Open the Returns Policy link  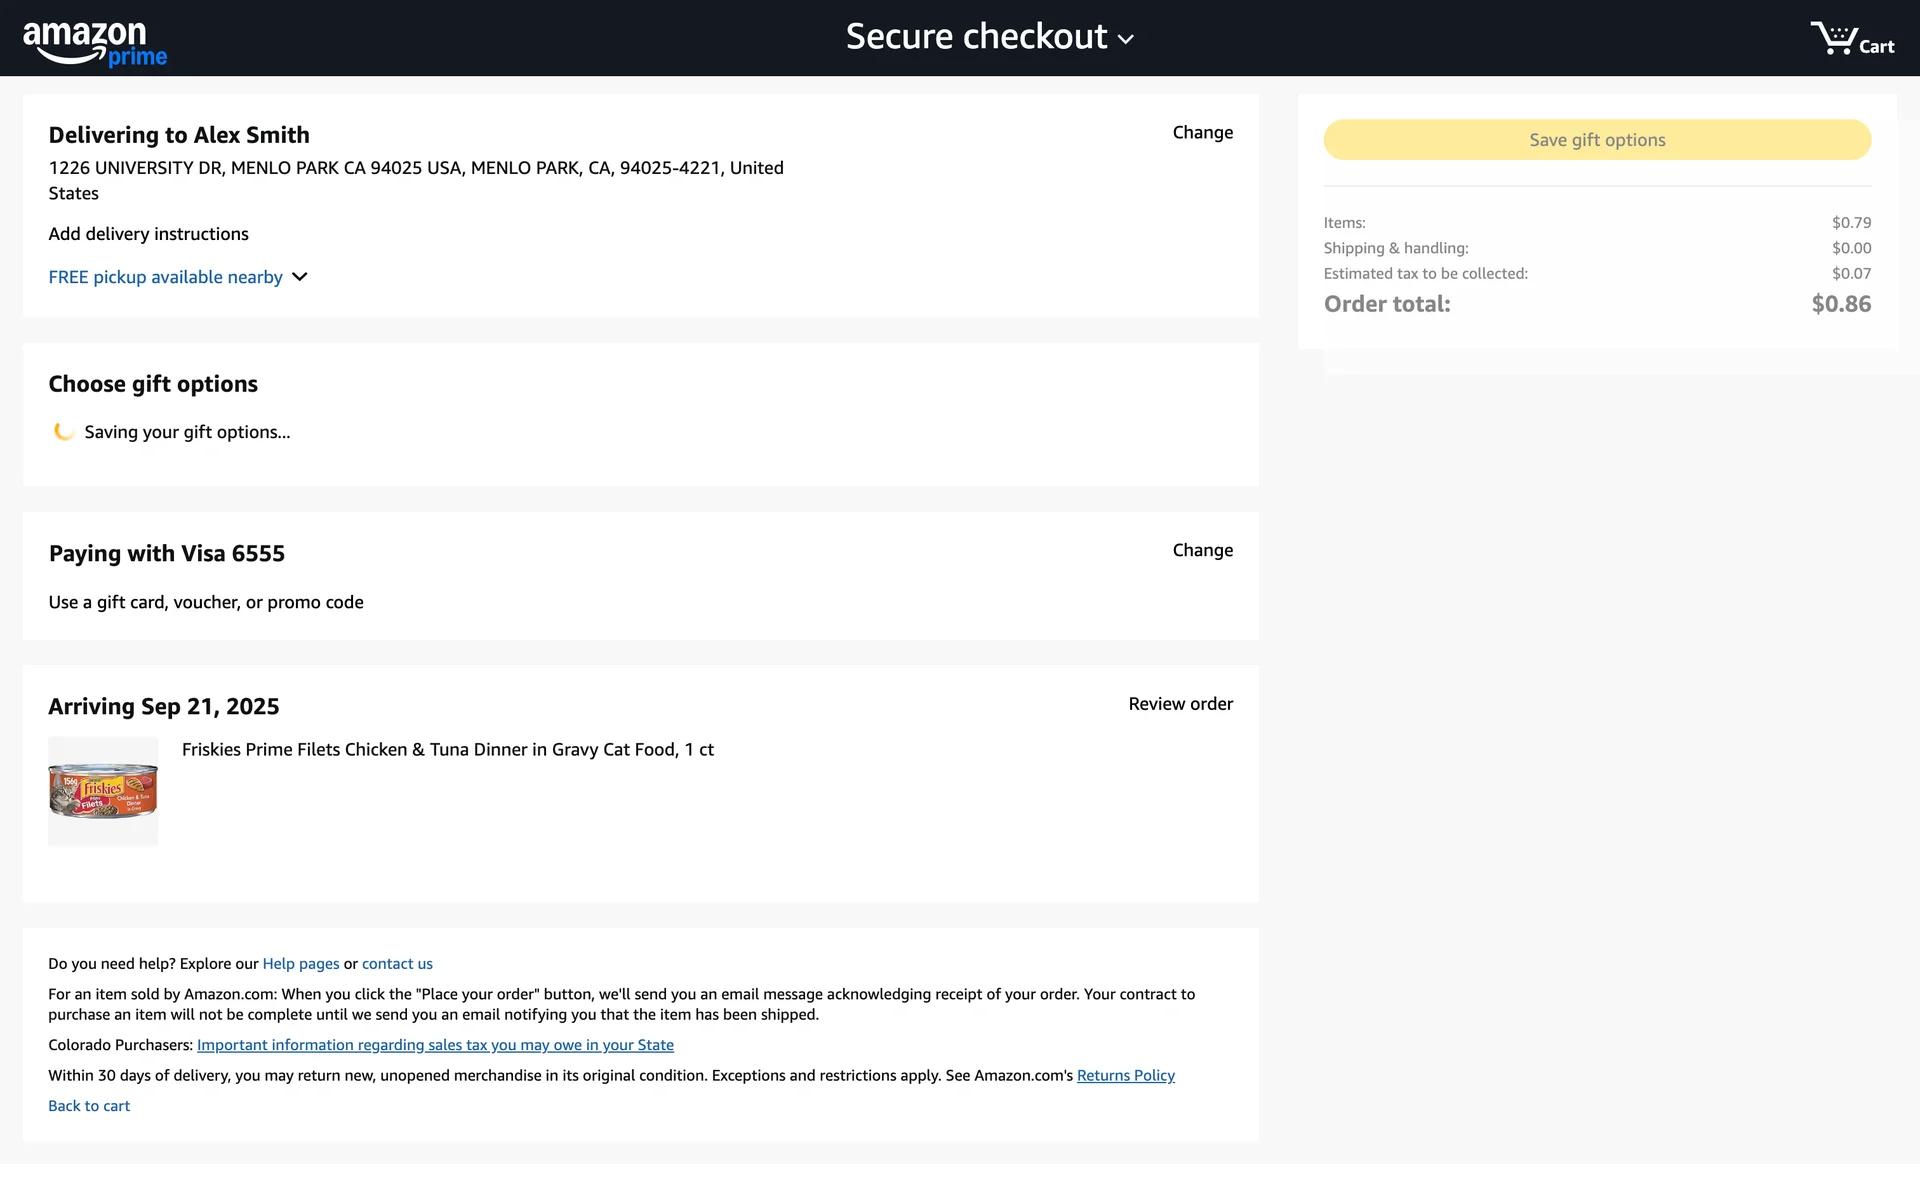pyautogui.click(x=1125, y=1076)
